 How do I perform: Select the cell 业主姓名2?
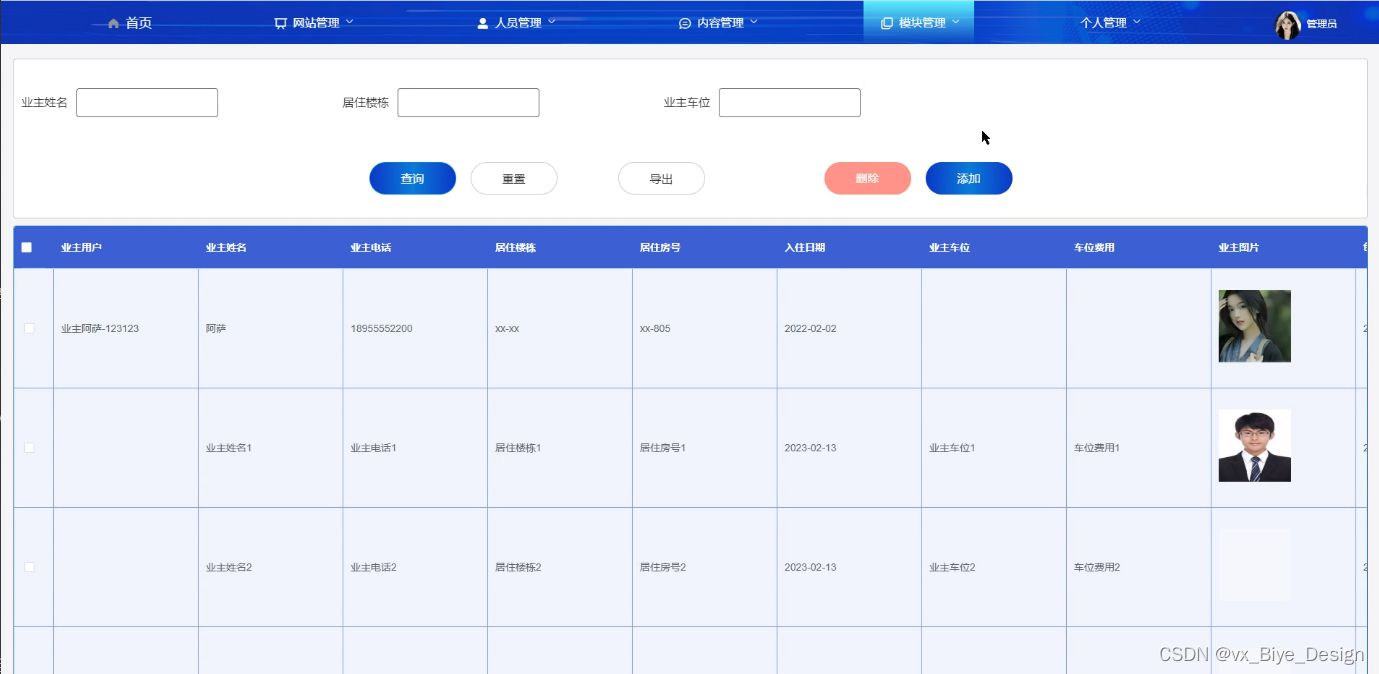point(229,567)
